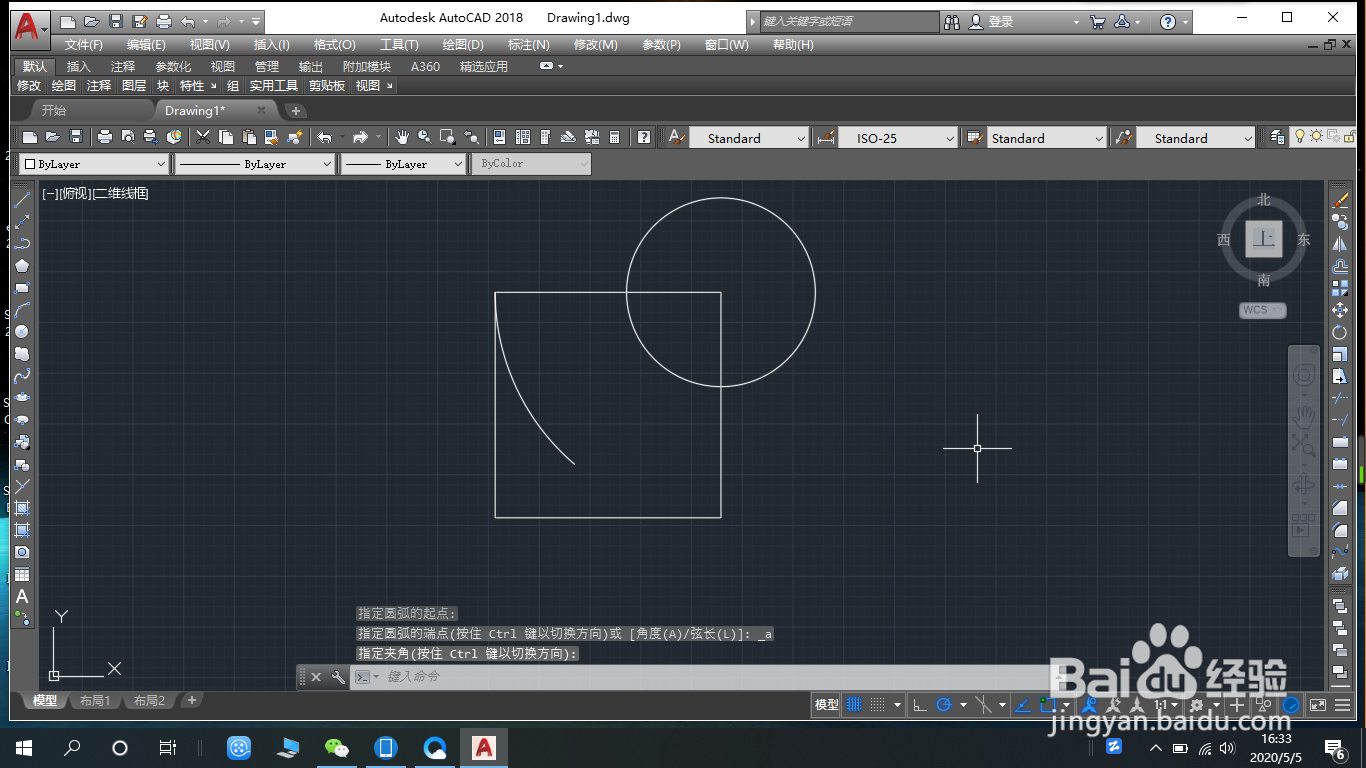1366x768 pixels.
Task: Open the Help question mark icon
Action: pos(645,137)
